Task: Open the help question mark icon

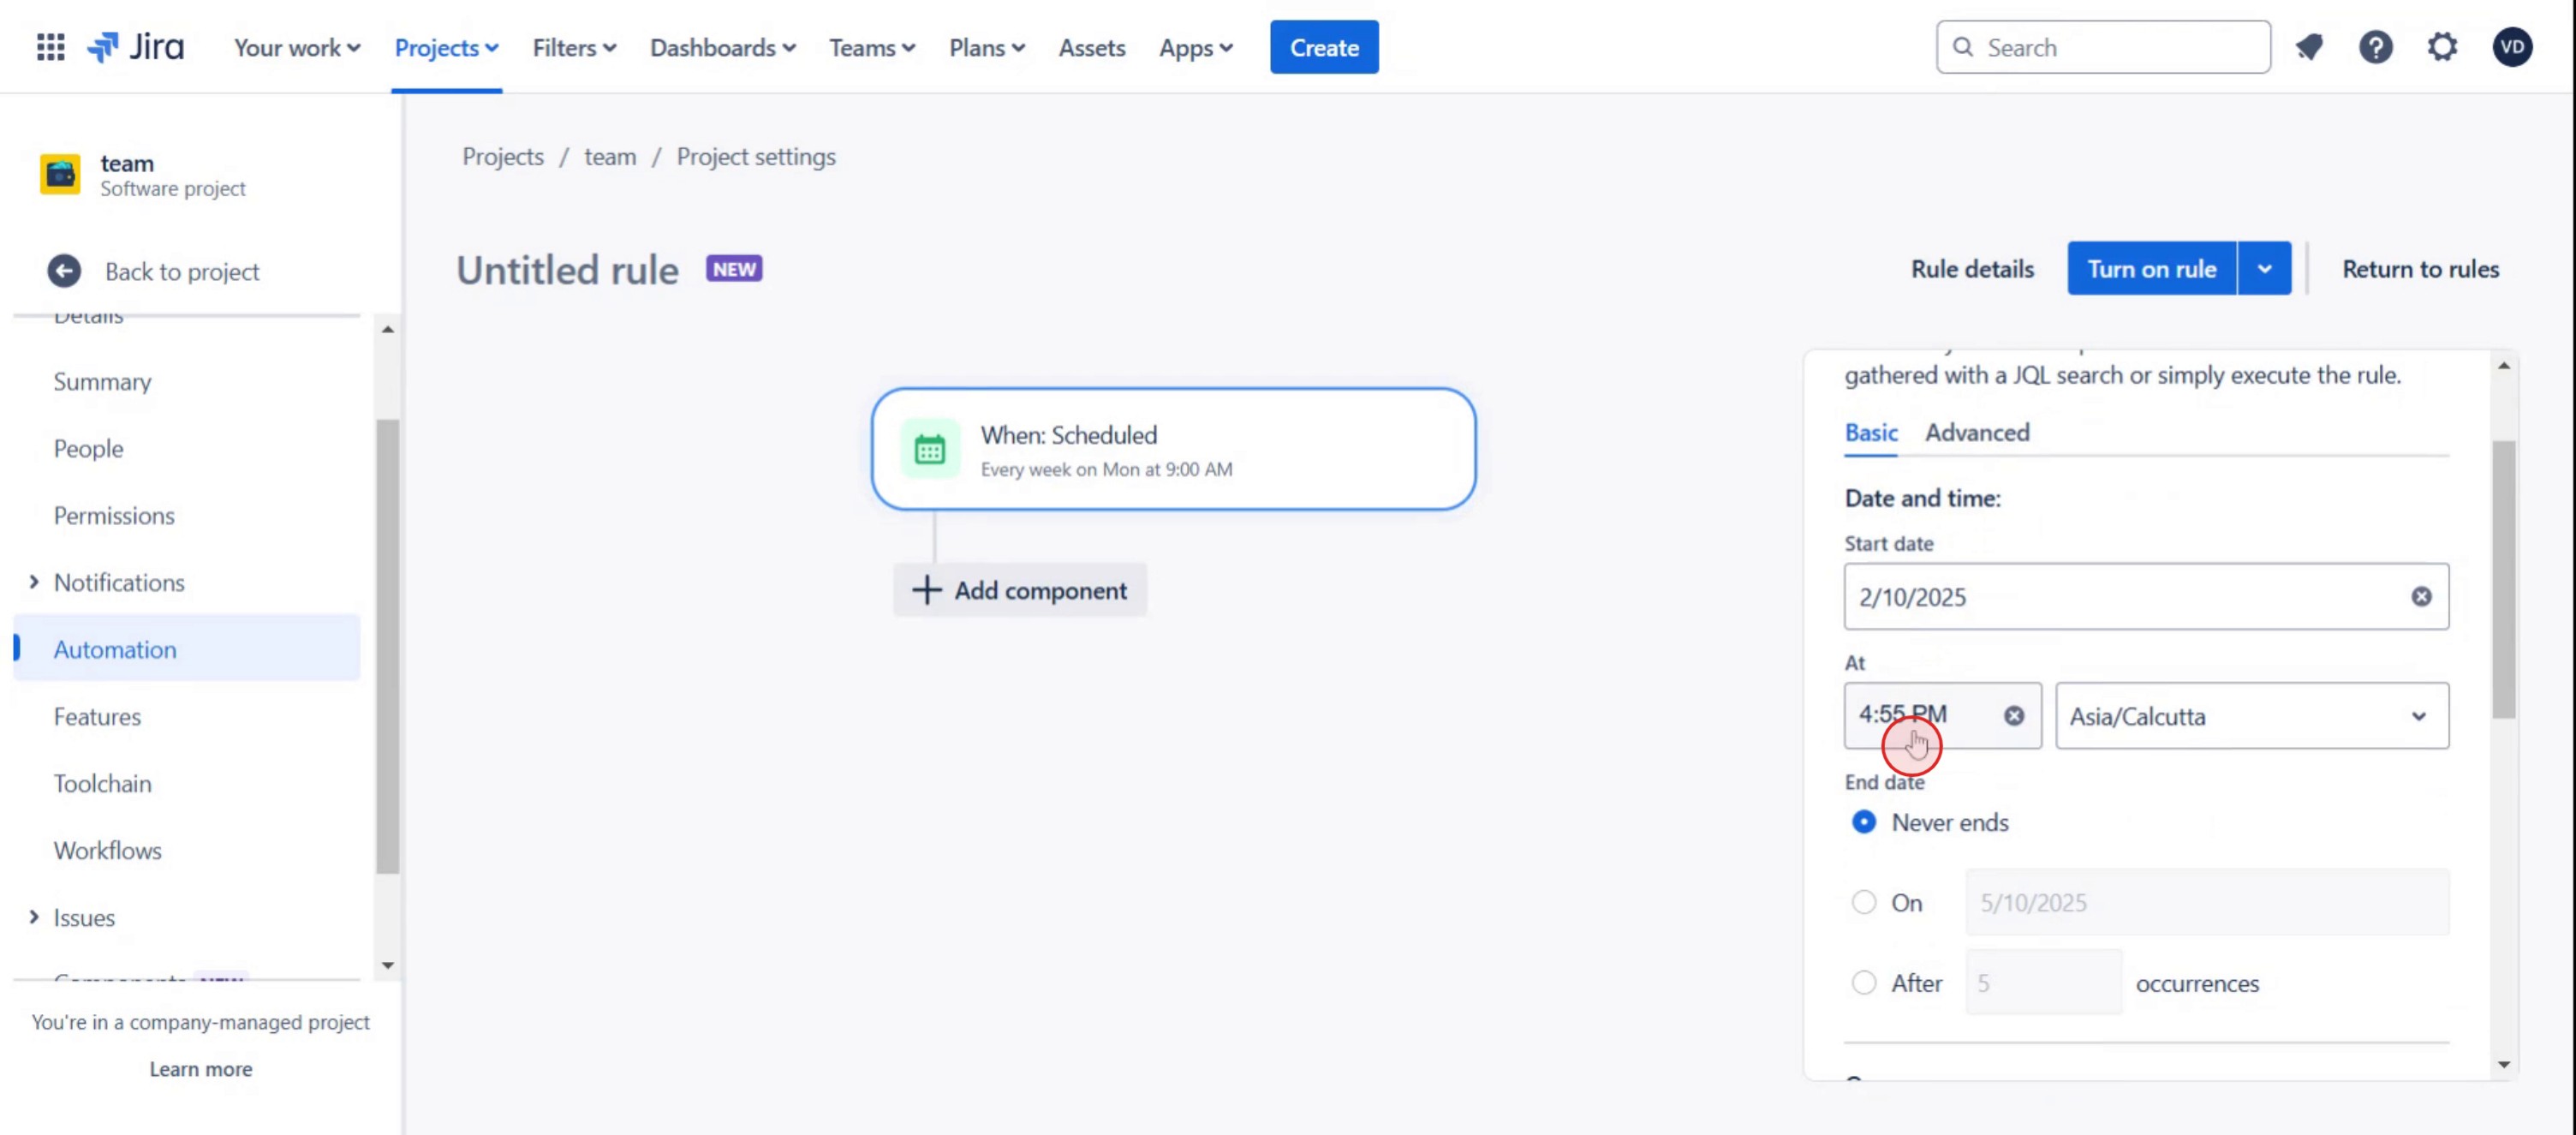Action: coord(2375,47)
